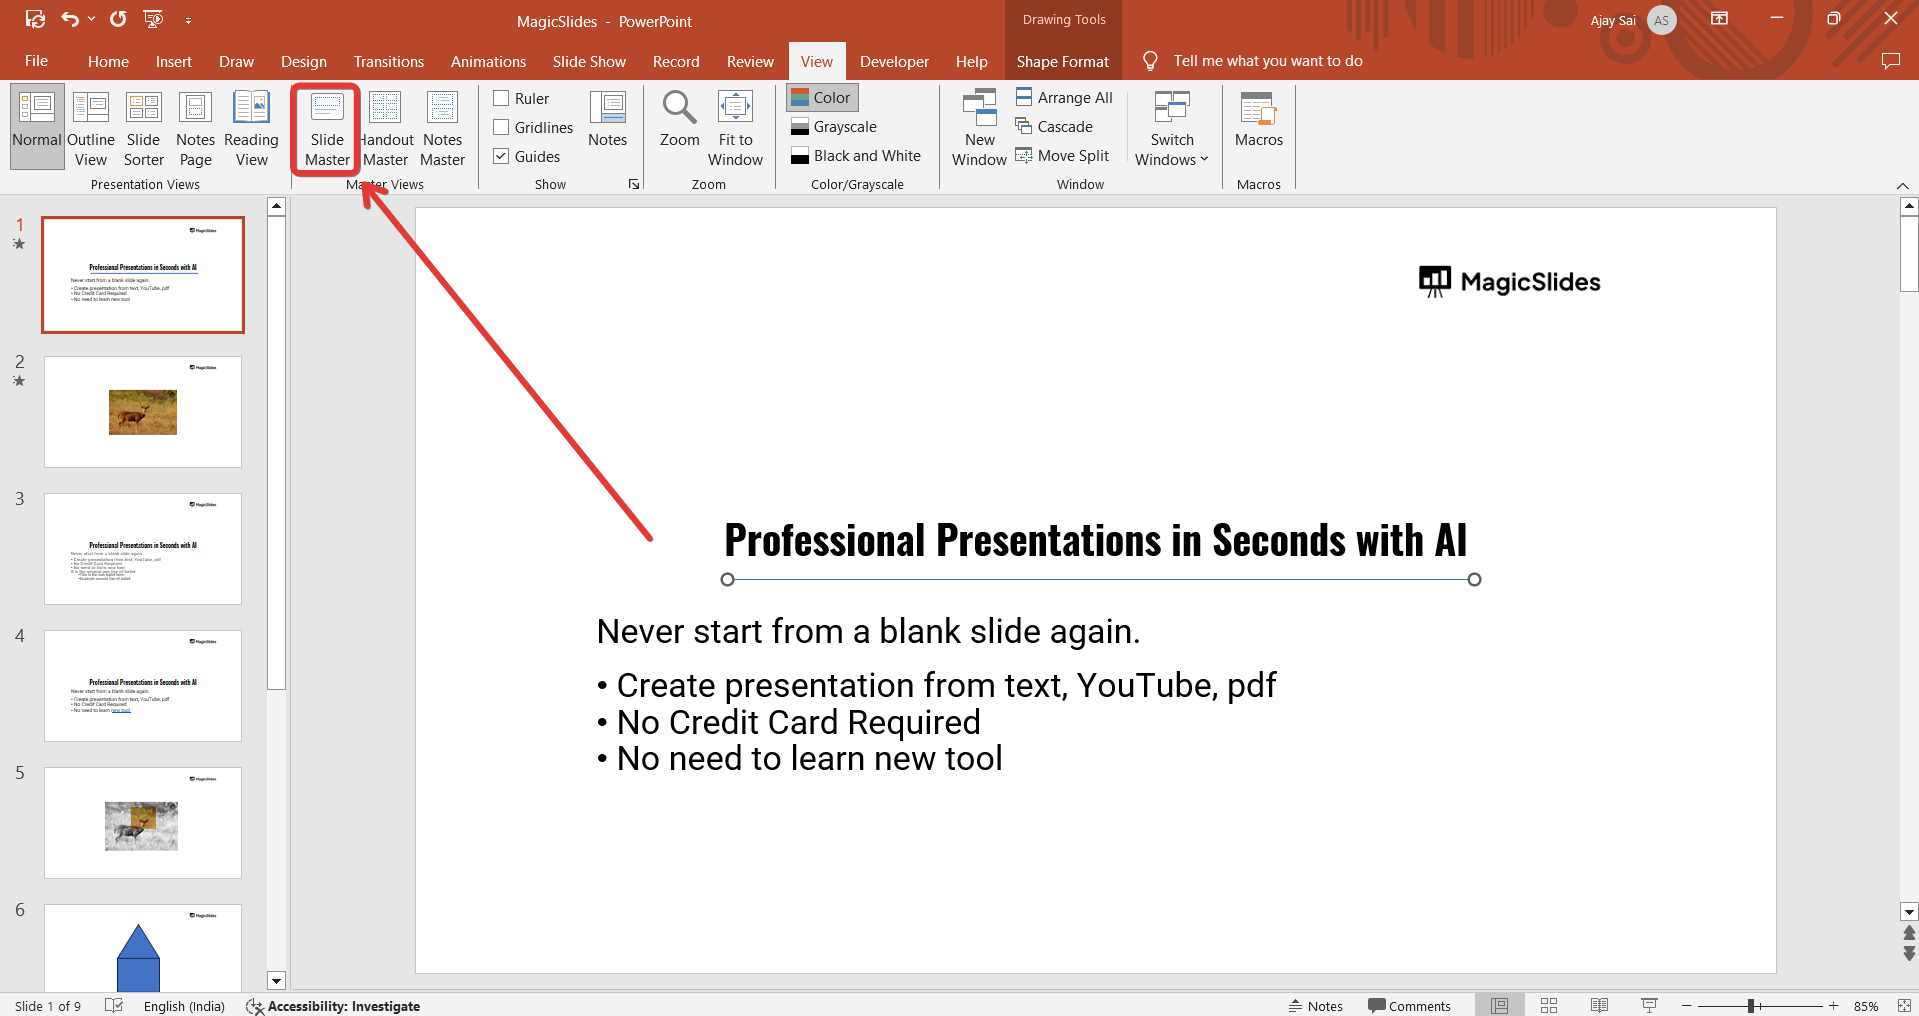The height and width of the screenshot is (1016, 1919).
Task: Select Grayscale color mode
Action: [x=834, y=127]
